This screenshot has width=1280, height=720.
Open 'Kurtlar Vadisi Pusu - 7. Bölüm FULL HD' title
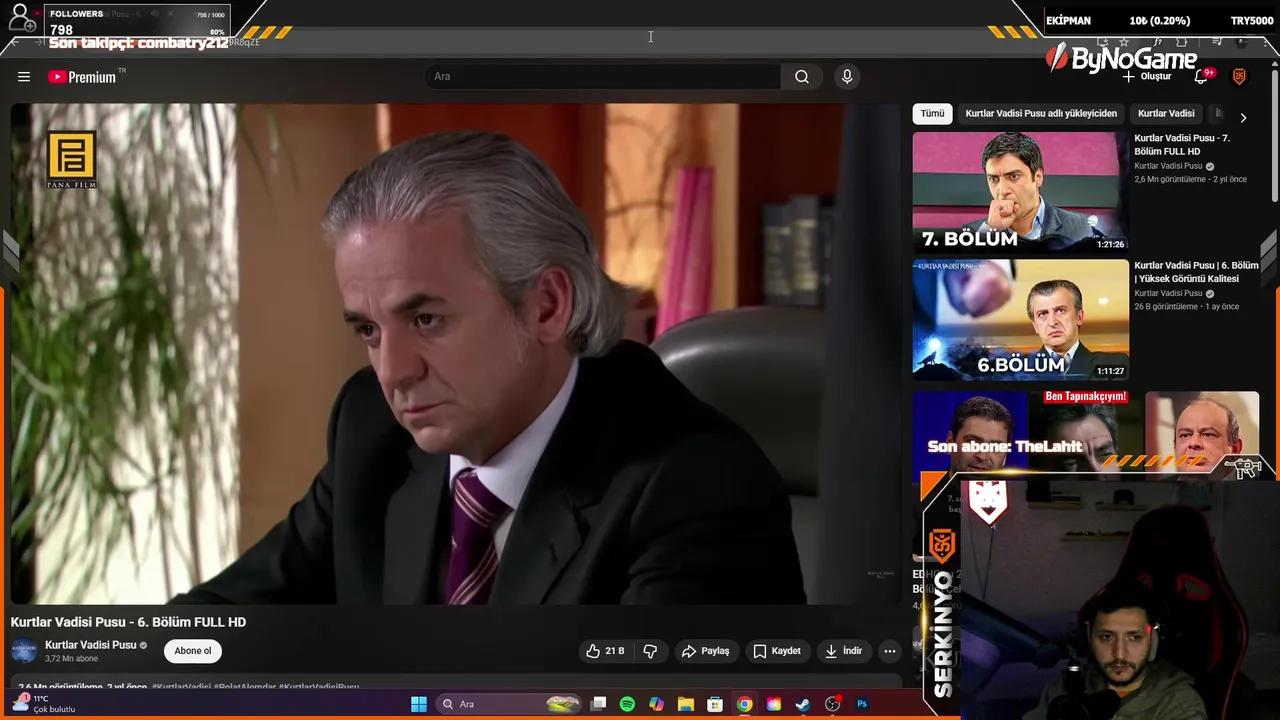pos(1182,144)
